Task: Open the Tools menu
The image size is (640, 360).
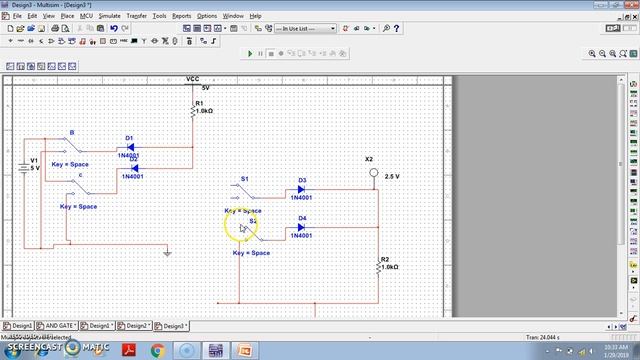Action: [x=159, y=16]
